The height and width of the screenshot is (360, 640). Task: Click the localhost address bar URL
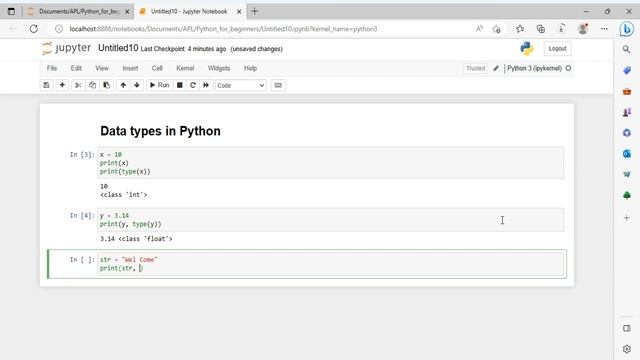click(x=223, y=29)
